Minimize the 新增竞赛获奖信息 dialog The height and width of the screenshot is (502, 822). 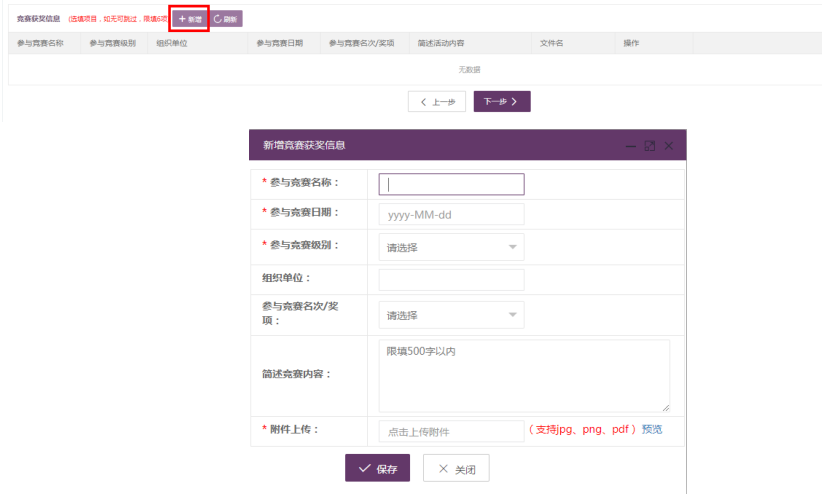click(630, 146)
